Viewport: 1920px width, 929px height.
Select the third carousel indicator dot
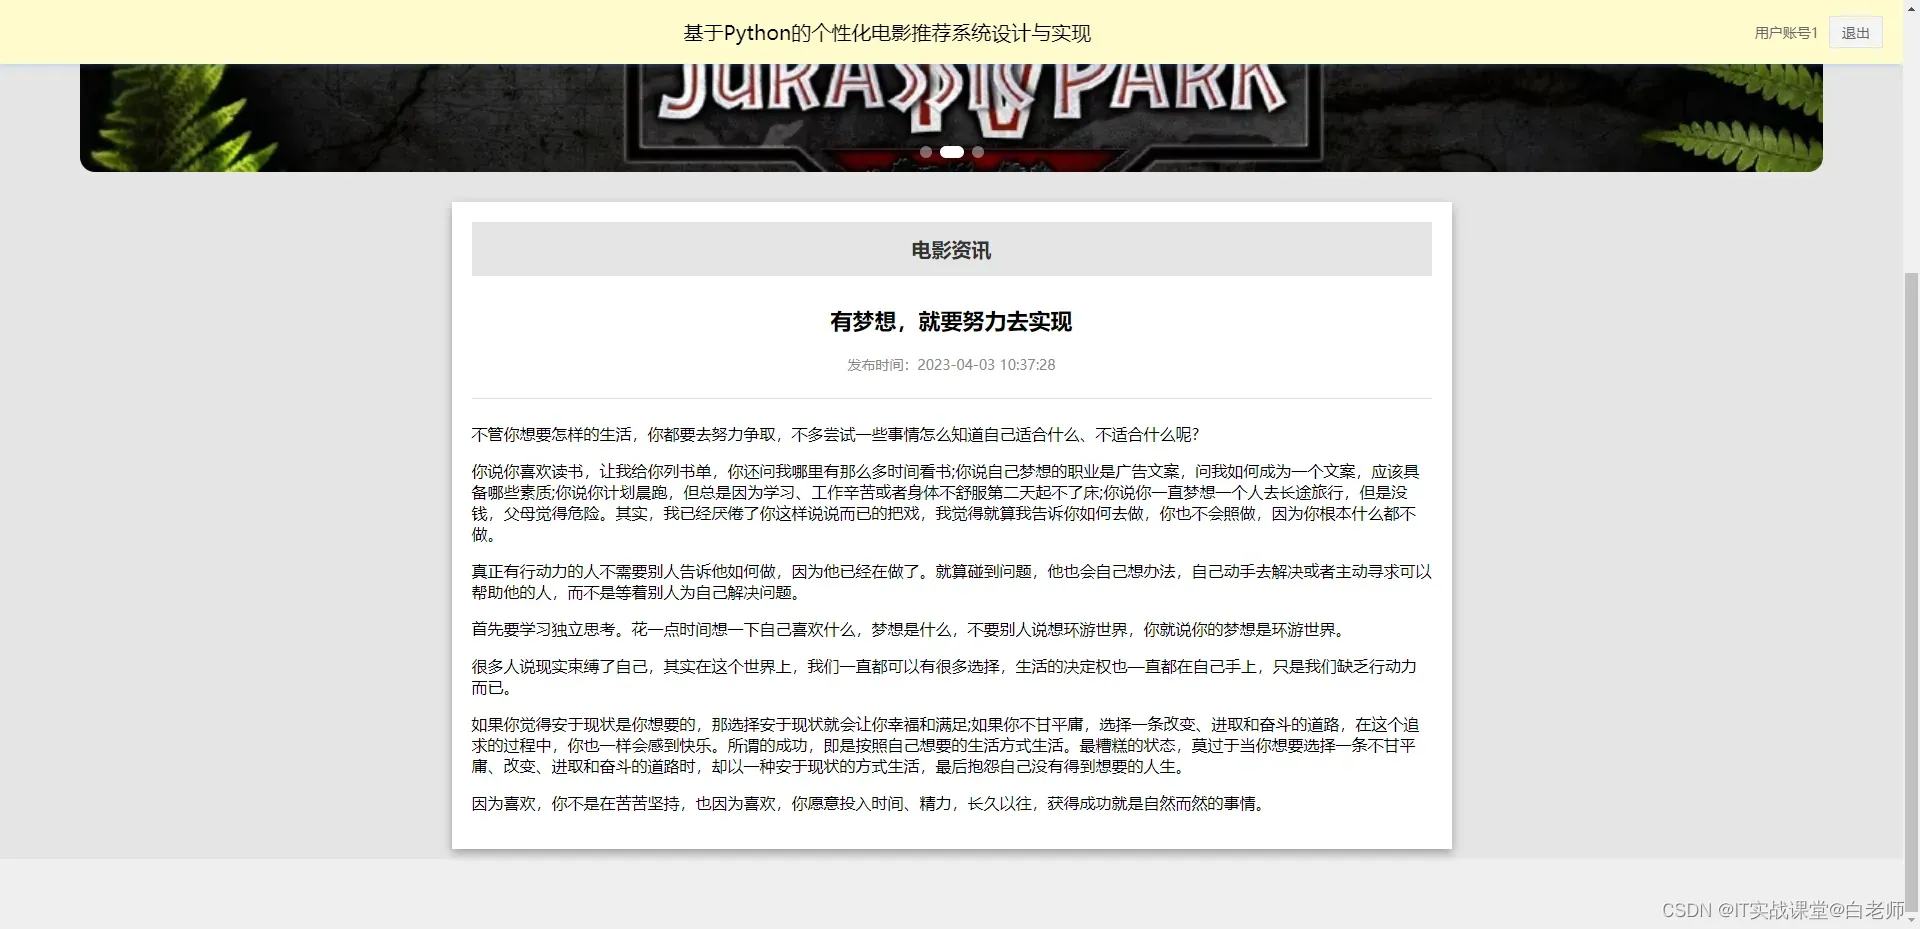(977, 151)
